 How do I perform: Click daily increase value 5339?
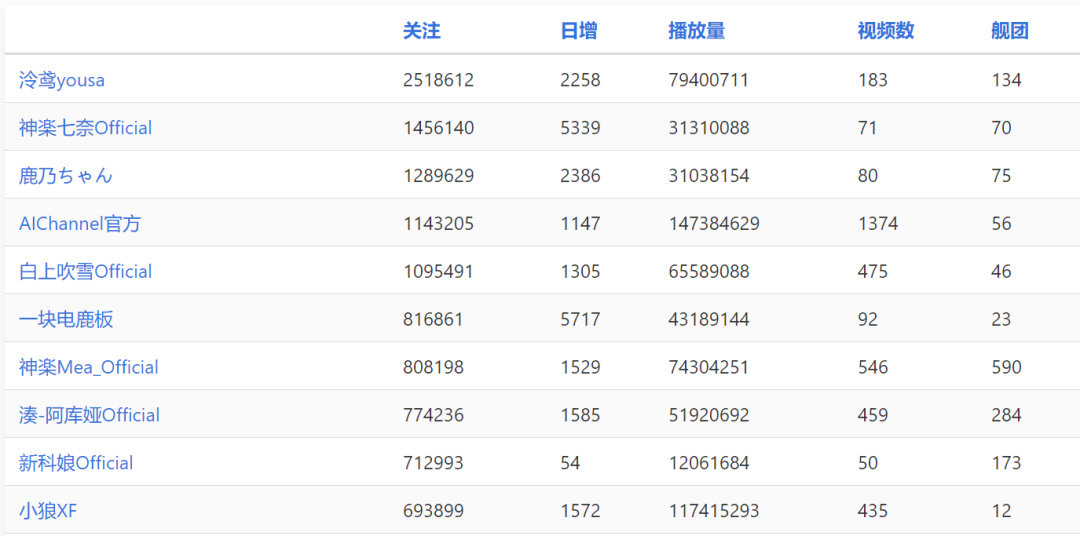581,128
